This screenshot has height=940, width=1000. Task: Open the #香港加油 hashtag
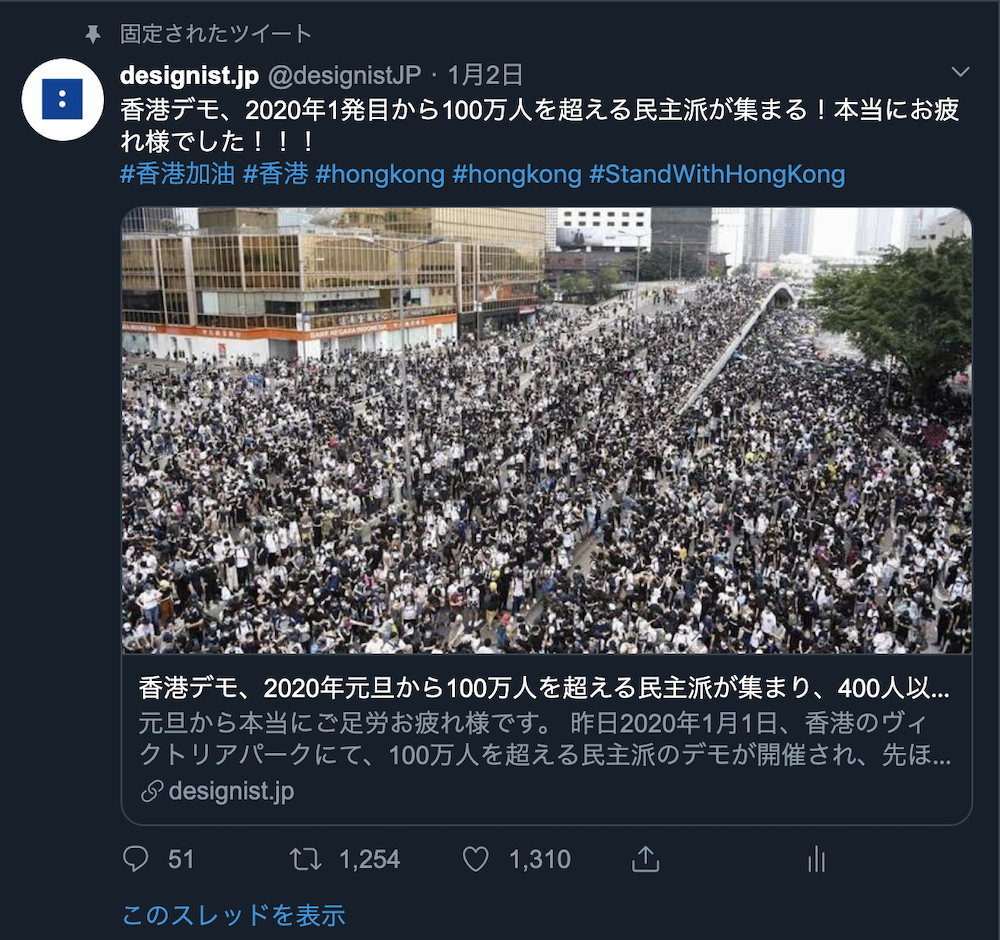(x=178, y=173)
